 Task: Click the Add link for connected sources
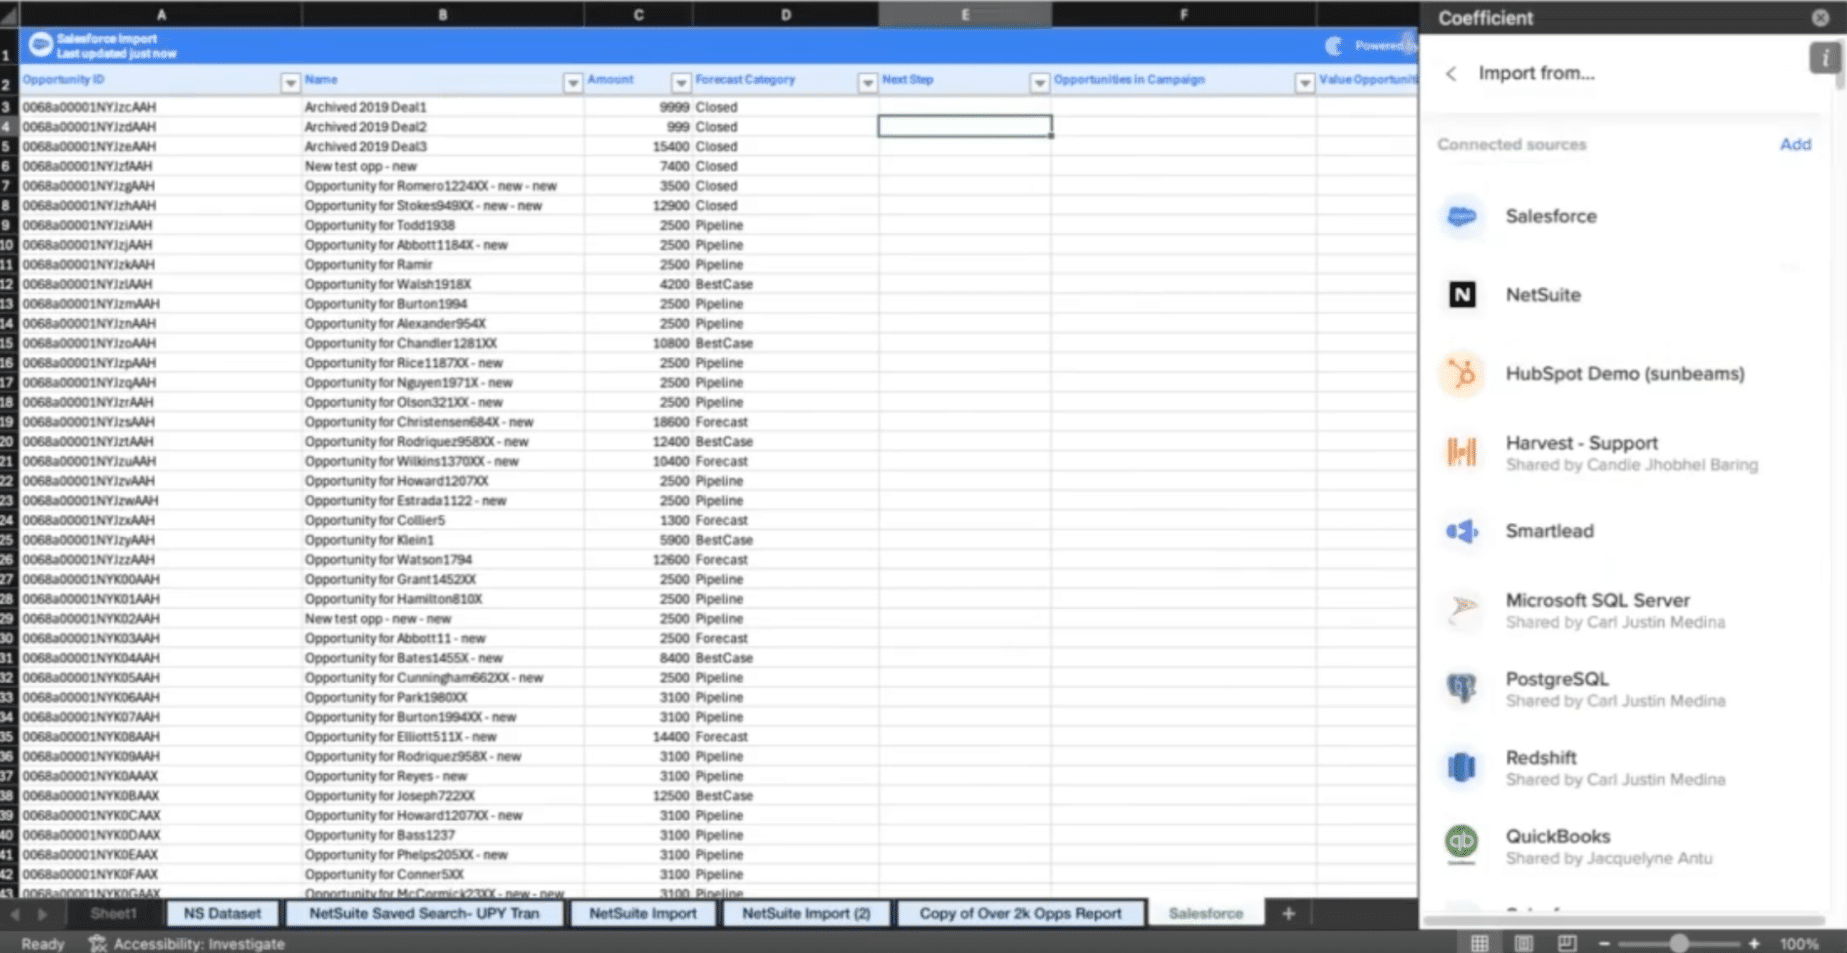pyautogui.click(x=1796, y=144)
